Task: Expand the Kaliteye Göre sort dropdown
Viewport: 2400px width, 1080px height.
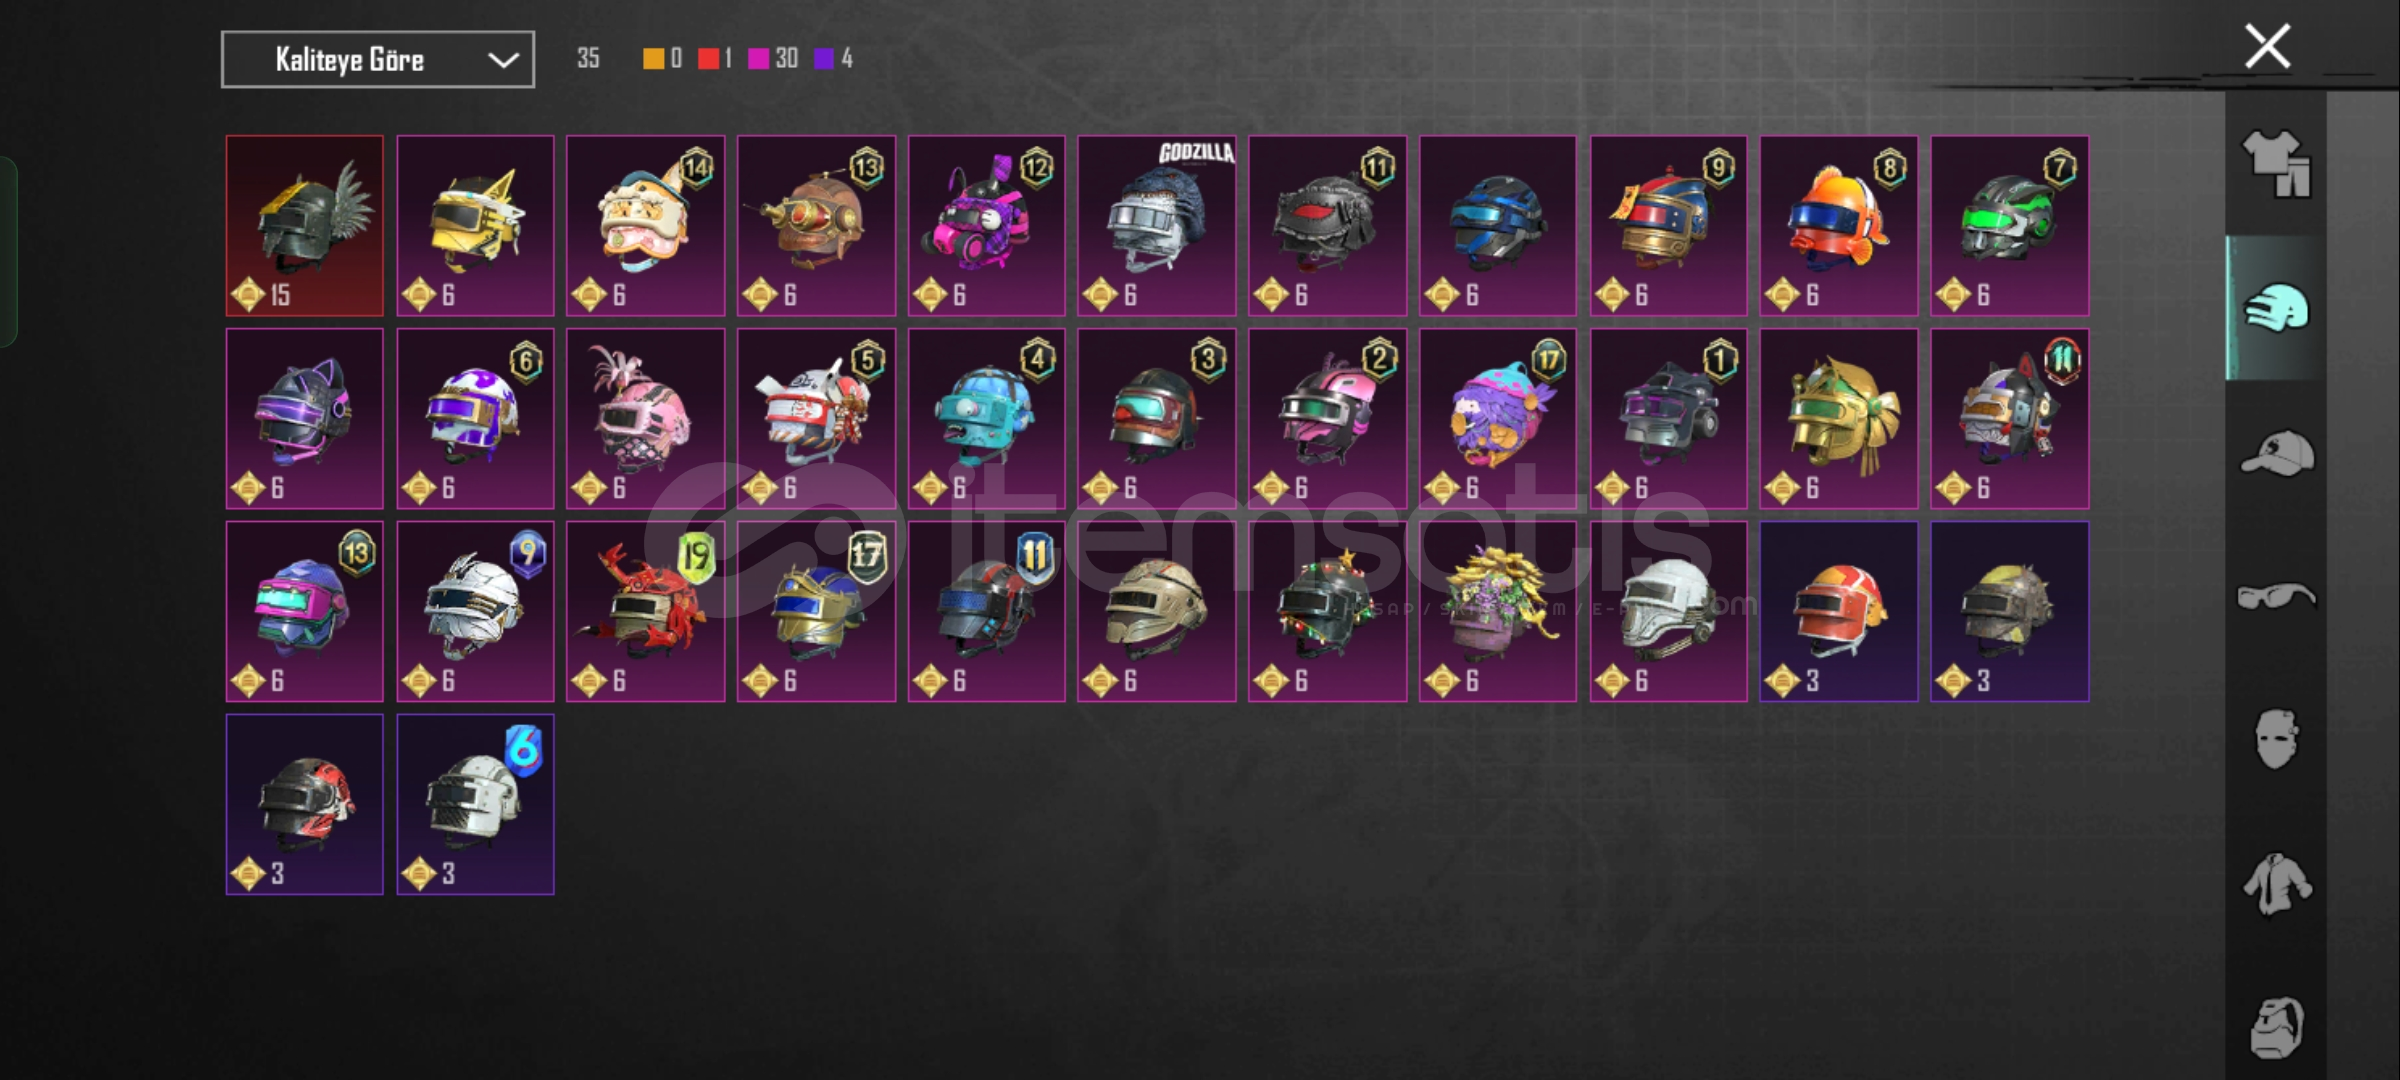Action: (x=378, y=60)
